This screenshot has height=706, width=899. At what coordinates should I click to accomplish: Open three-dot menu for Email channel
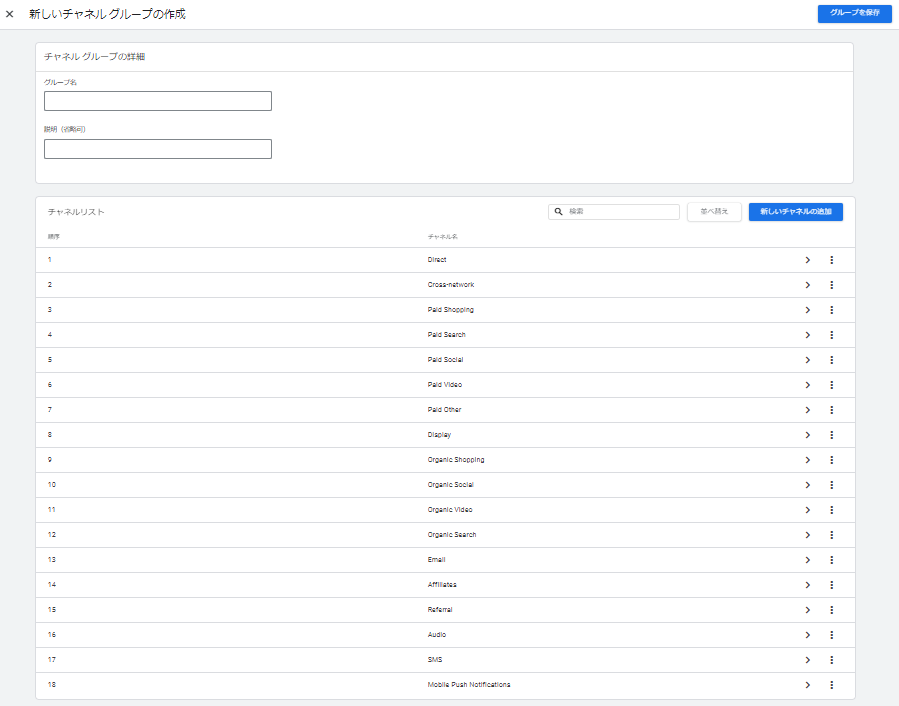pos(831,560)
